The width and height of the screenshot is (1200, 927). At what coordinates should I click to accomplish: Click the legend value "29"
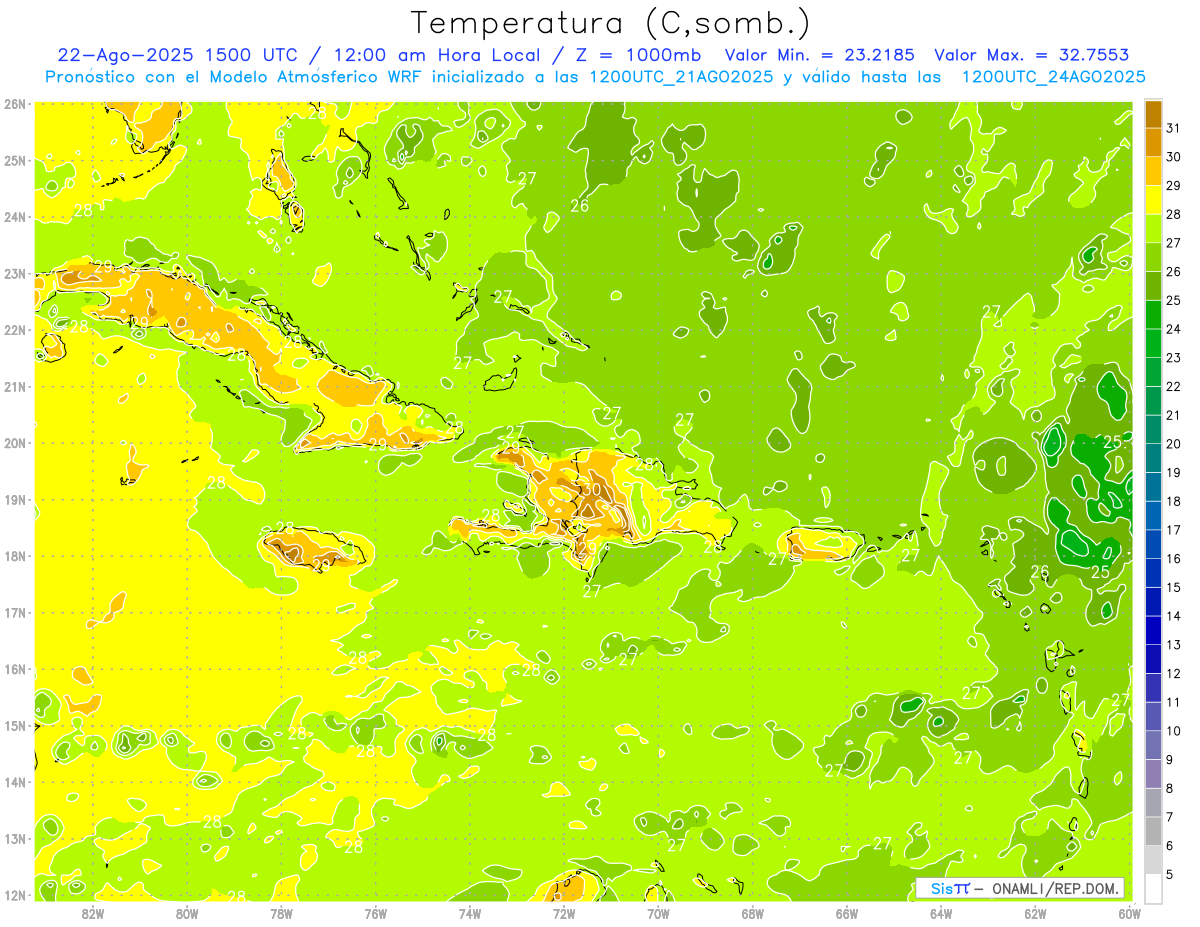coord(1173,185)
